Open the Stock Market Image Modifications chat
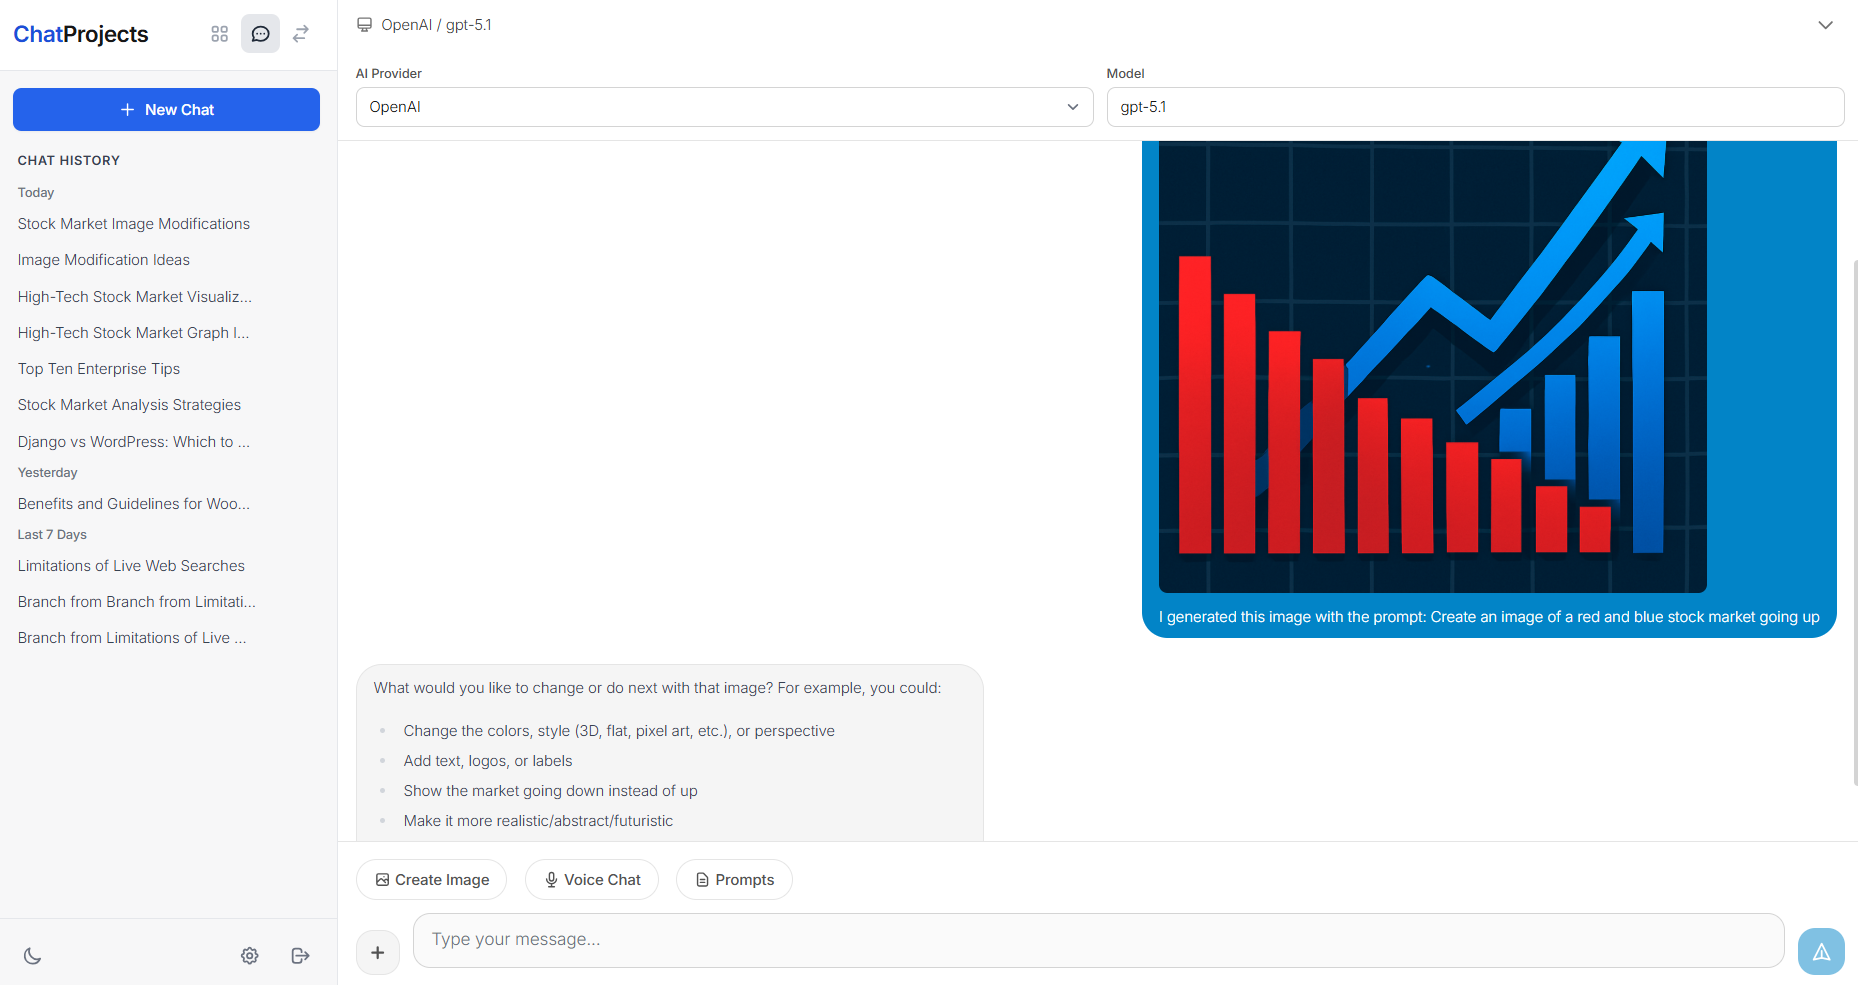1858x985 pixels. 133,223
